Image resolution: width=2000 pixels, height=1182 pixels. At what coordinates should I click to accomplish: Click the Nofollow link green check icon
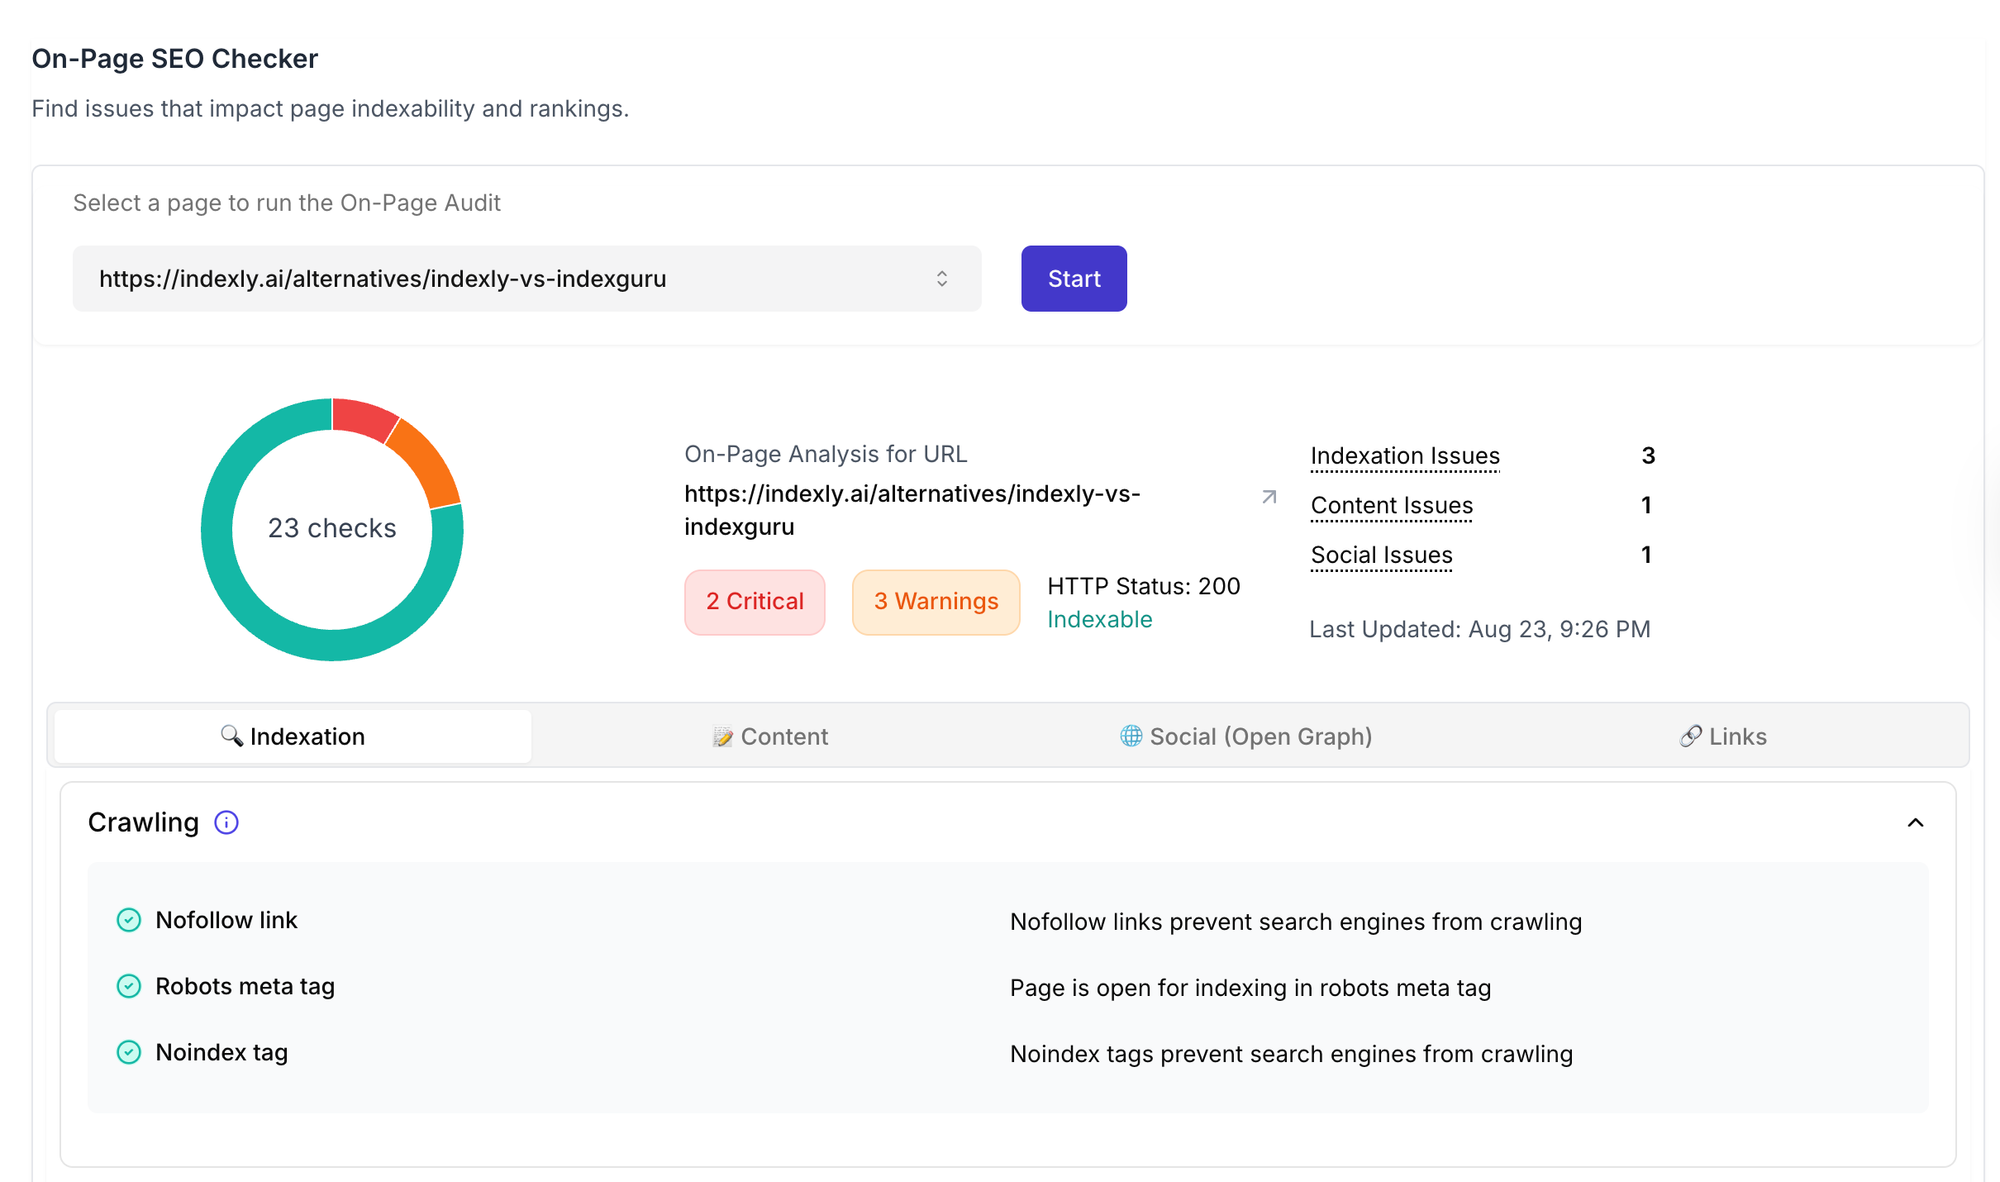pyautogui.click(x=129, y=920)
